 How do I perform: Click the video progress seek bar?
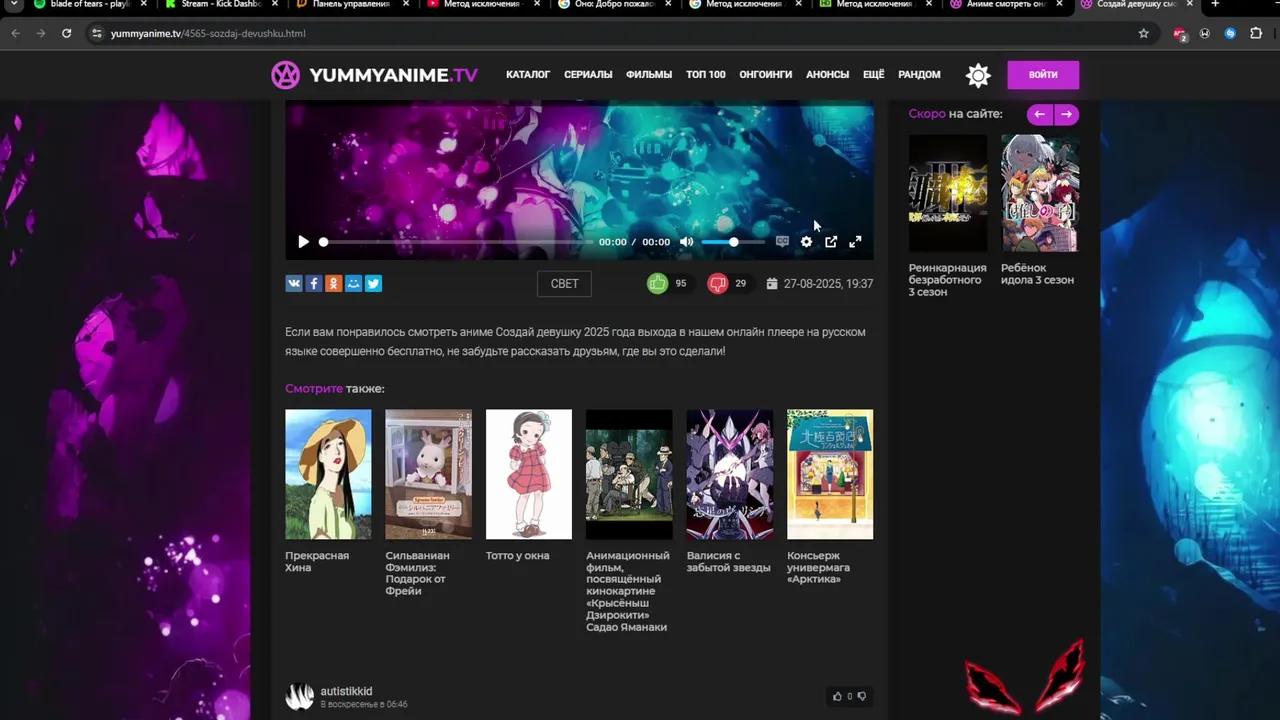(456, 242)
